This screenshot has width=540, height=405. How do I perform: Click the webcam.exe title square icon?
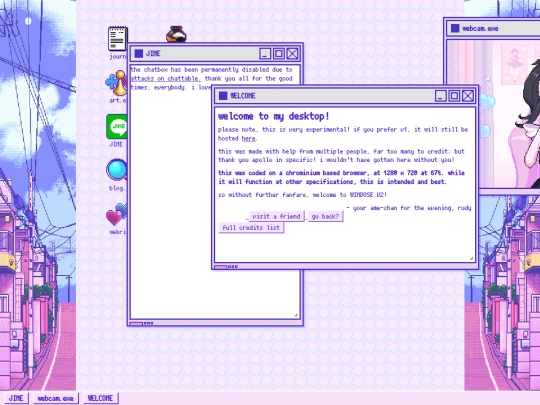(455, 28)
